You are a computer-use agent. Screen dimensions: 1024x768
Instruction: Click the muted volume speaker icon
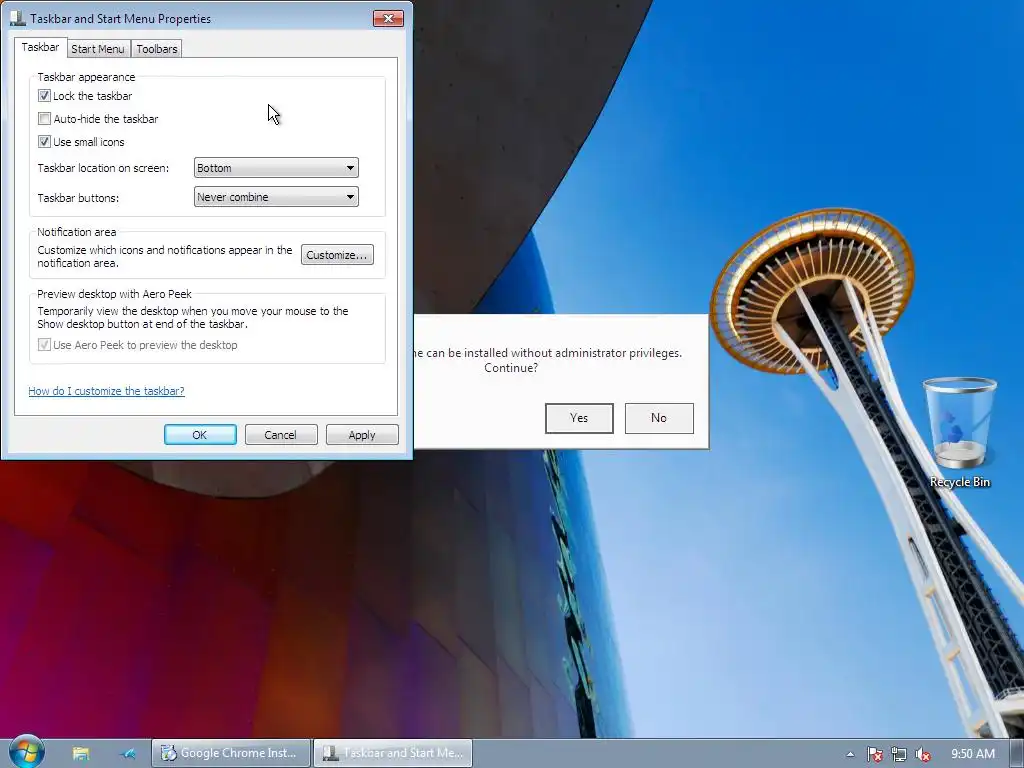pyautogui.click(x=923, y=754)
